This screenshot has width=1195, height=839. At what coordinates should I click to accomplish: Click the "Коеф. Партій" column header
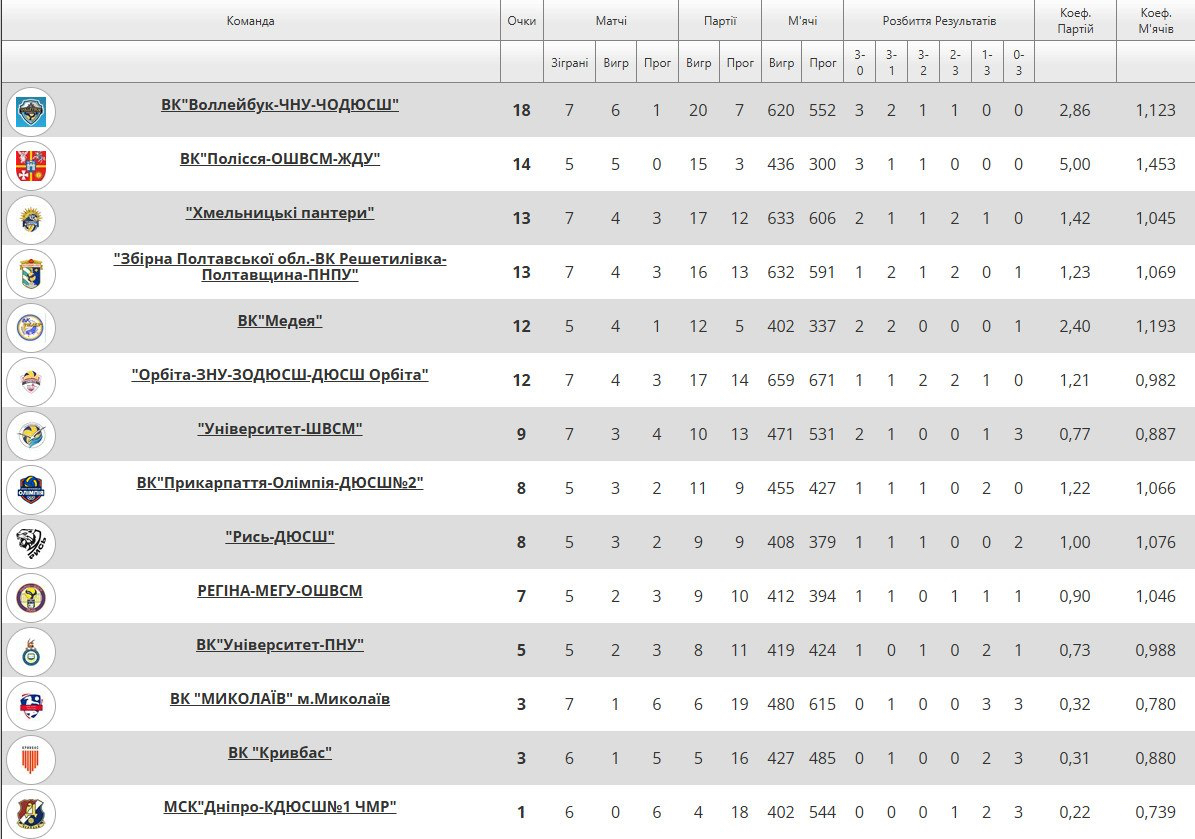coord(1075,21)
